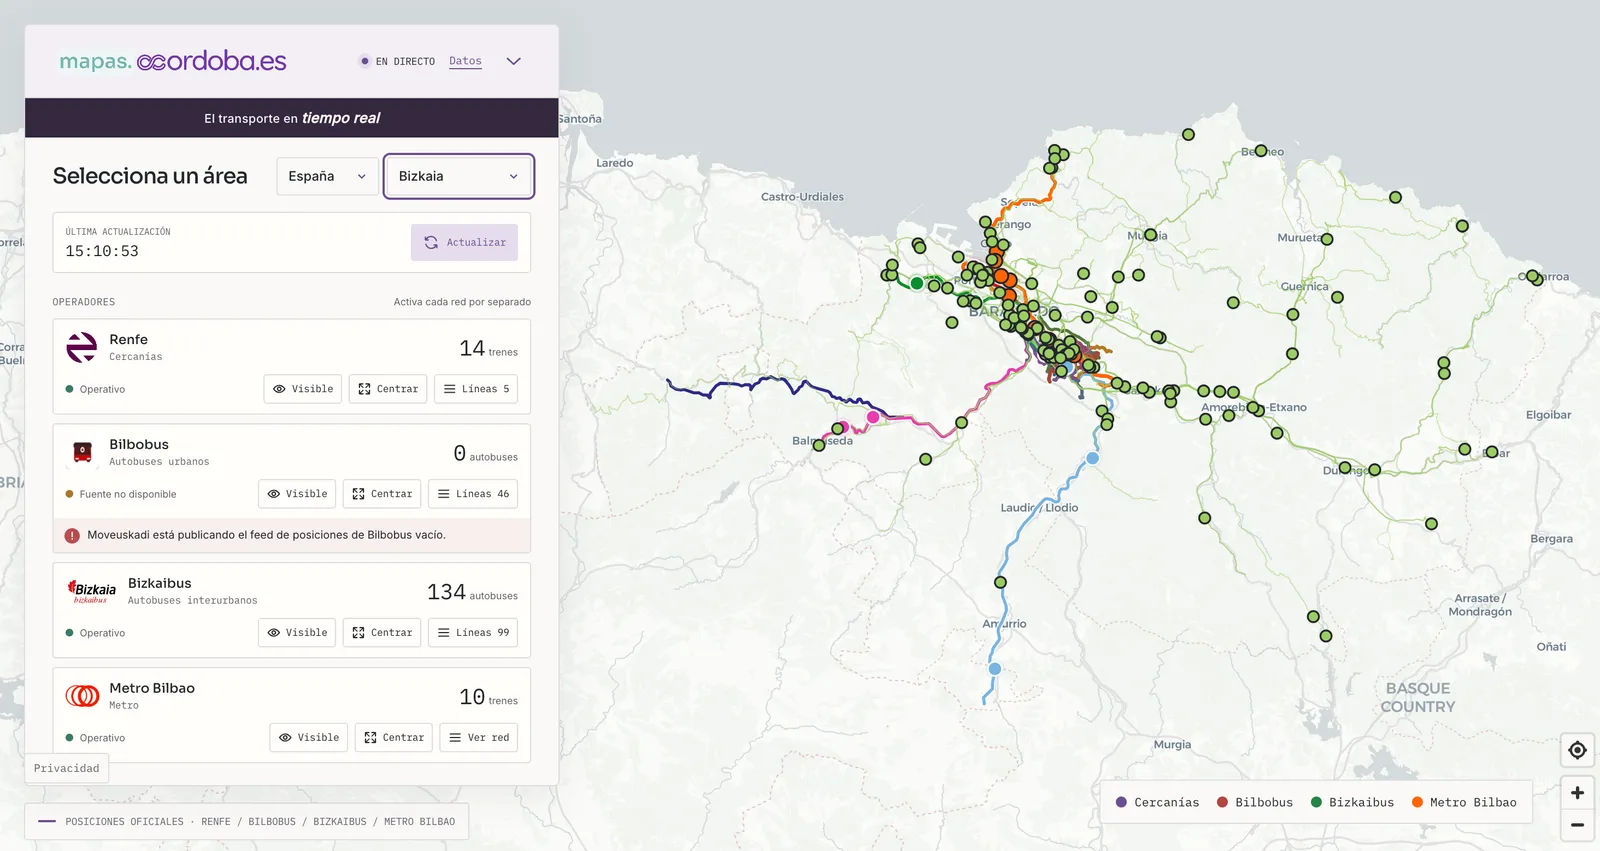Click the Bilbobus legend color dot

coord(1222,802)
